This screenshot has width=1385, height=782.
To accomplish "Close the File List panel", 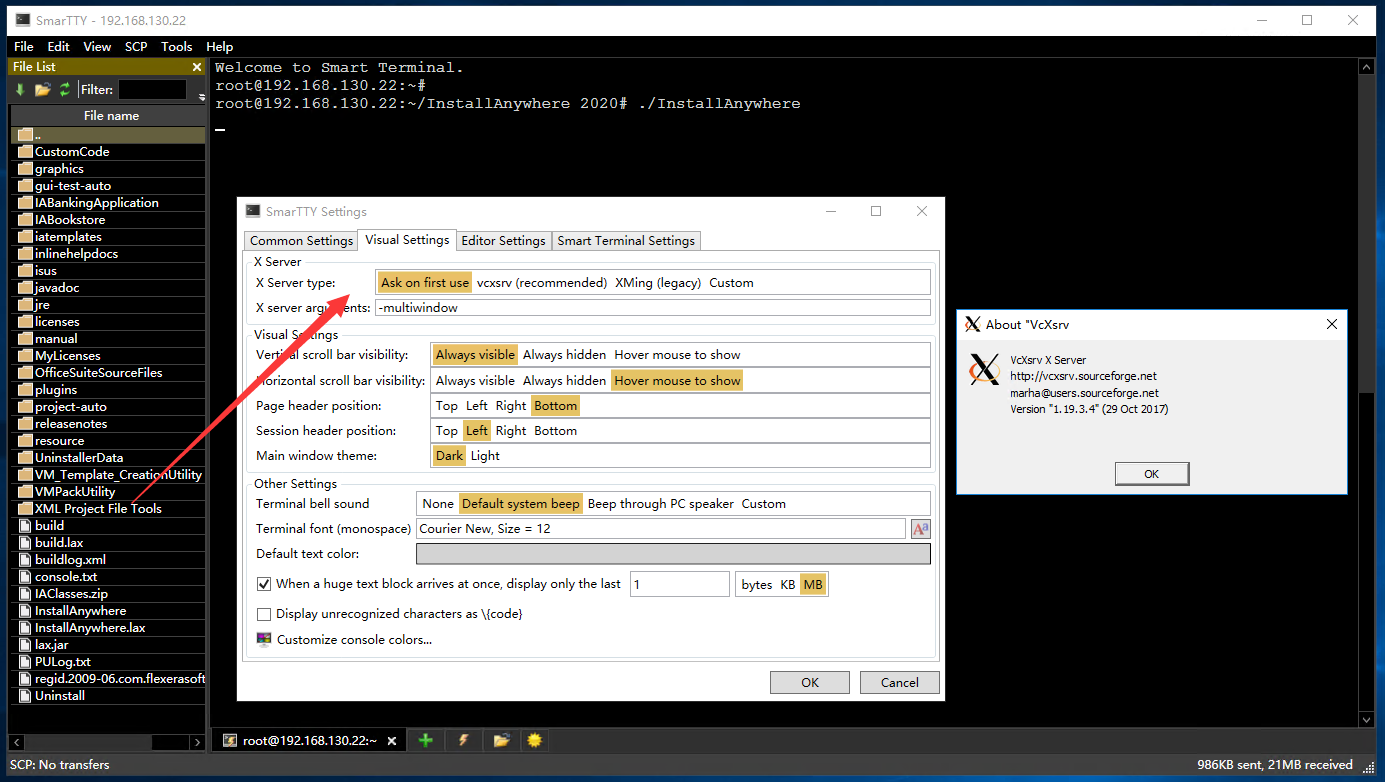I will tap(197, 67).
